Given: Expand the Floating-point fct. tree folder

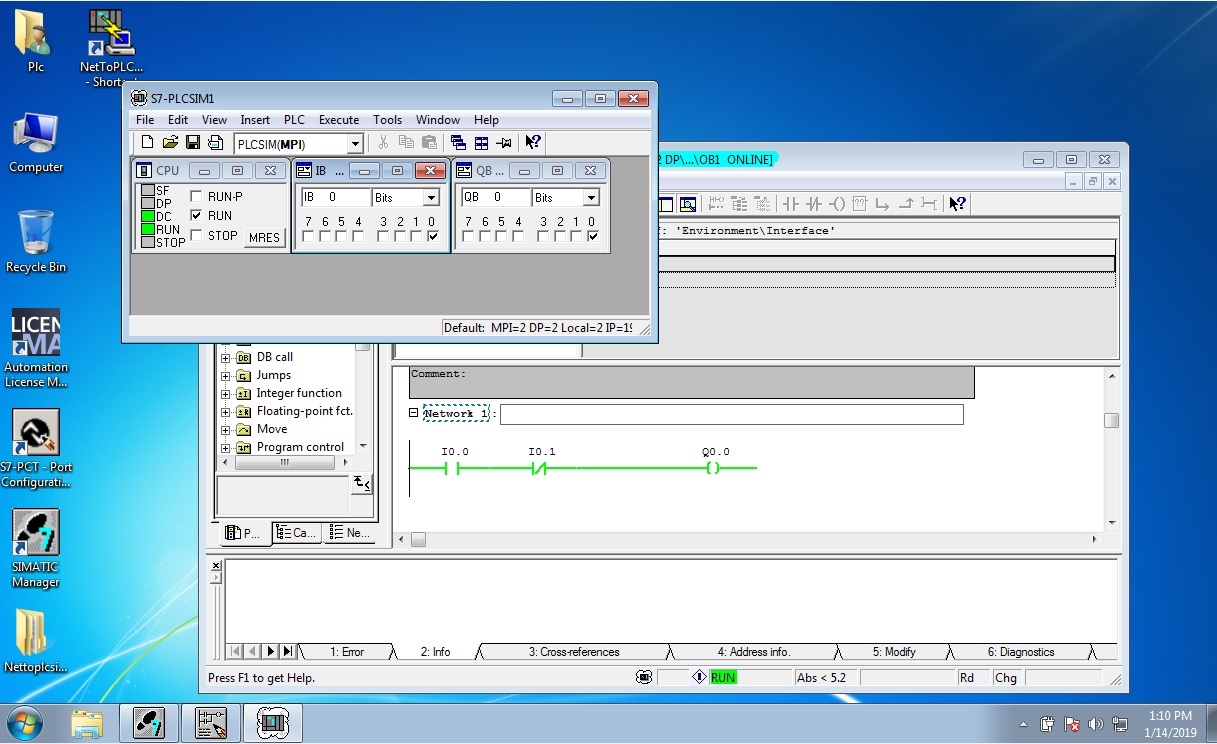Looking at the screenshot, I should click(226, 411).
